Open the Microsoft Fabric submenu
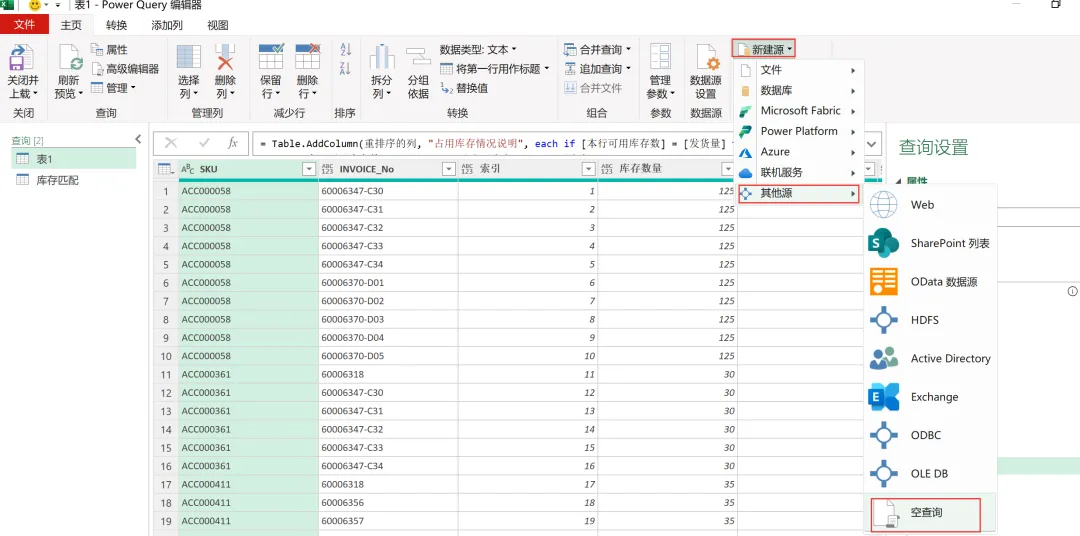The width and height of the screenshot is (1080, 536). pos(798,111)
